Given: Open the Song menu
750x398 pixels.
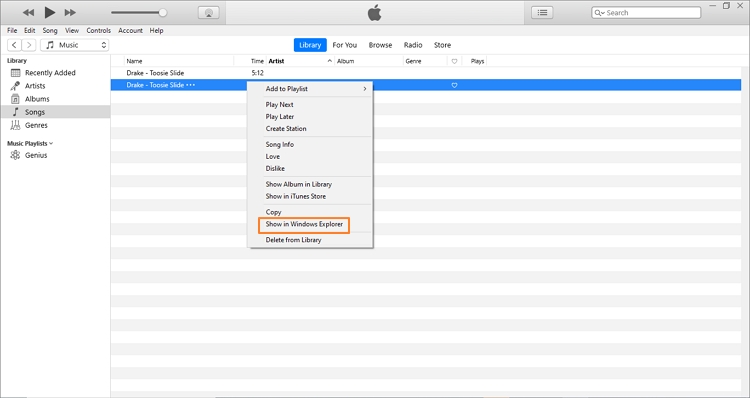Looking at the screenshot, I should pyautogui.click(x=50, y=30).
